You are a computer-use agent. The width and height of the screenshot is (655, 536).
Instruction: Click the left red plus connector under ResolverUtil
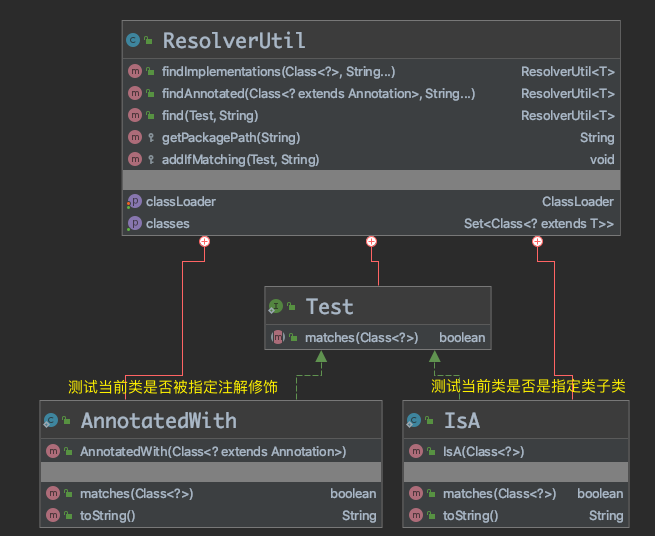tap(204, 241)
